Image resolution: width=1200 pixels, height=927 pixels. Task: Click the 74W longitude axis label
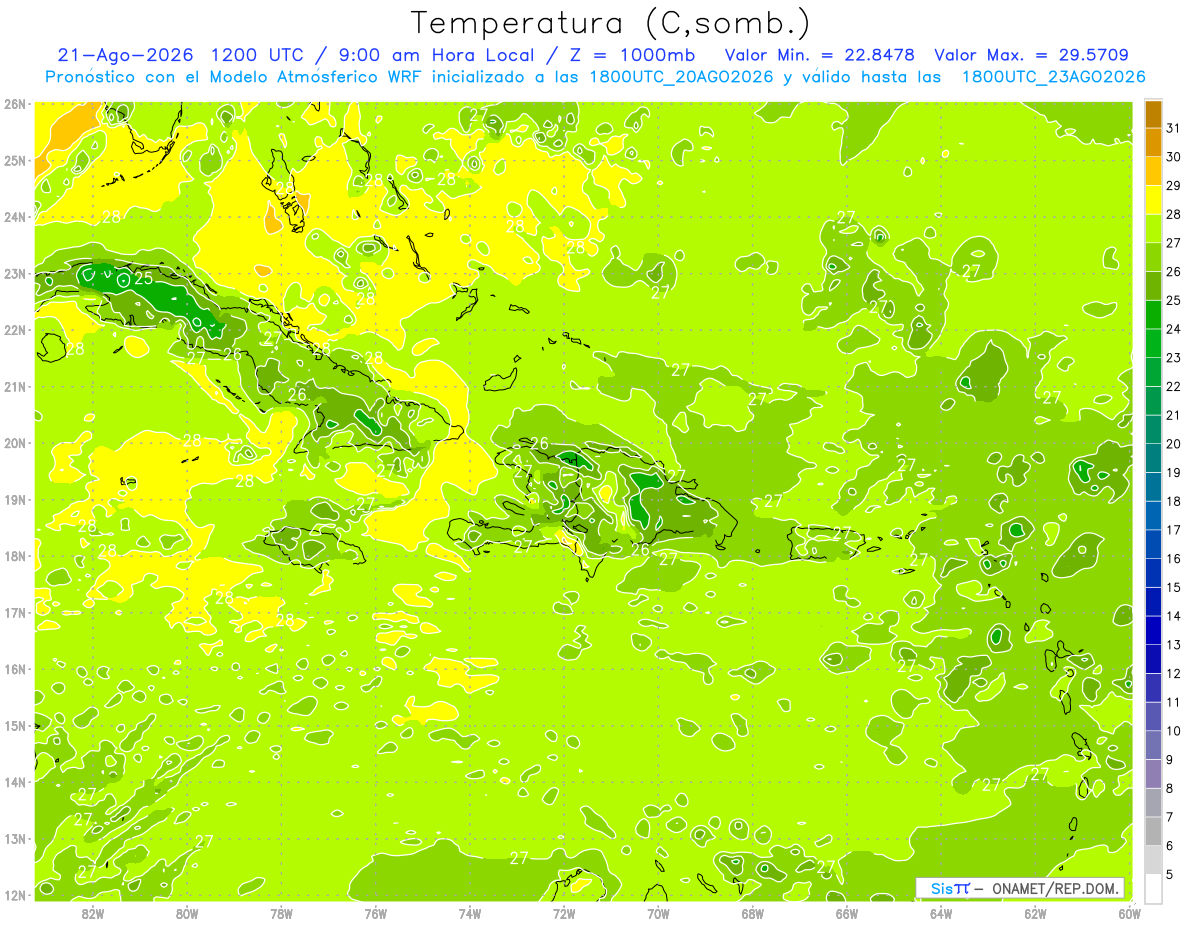(x=470, y=913)
